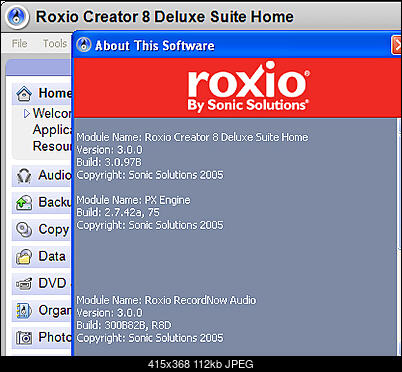Close the About This Software dialog

396,45
